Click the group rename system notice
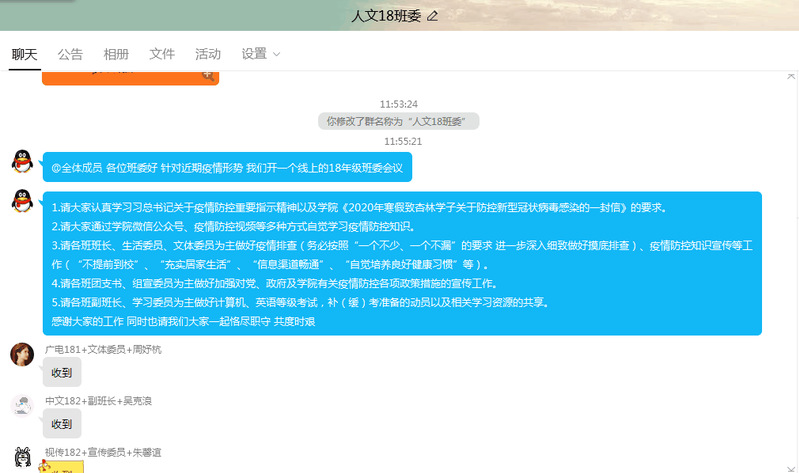The height and width of the screenshot is (473, 799). point(399,121)
